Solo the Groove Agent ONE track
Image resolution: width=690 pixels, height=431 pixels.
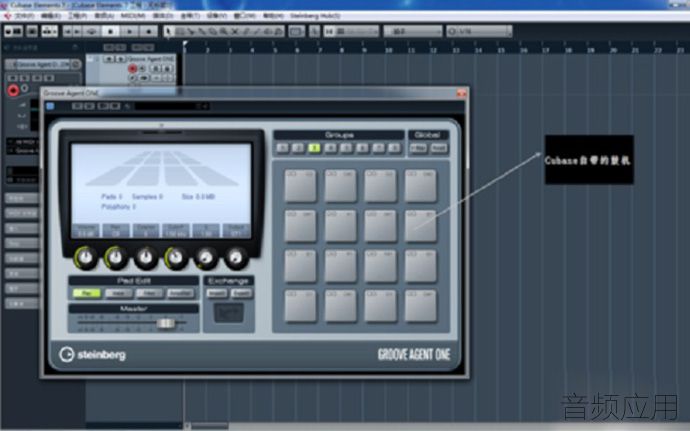(x=120, y=59)
